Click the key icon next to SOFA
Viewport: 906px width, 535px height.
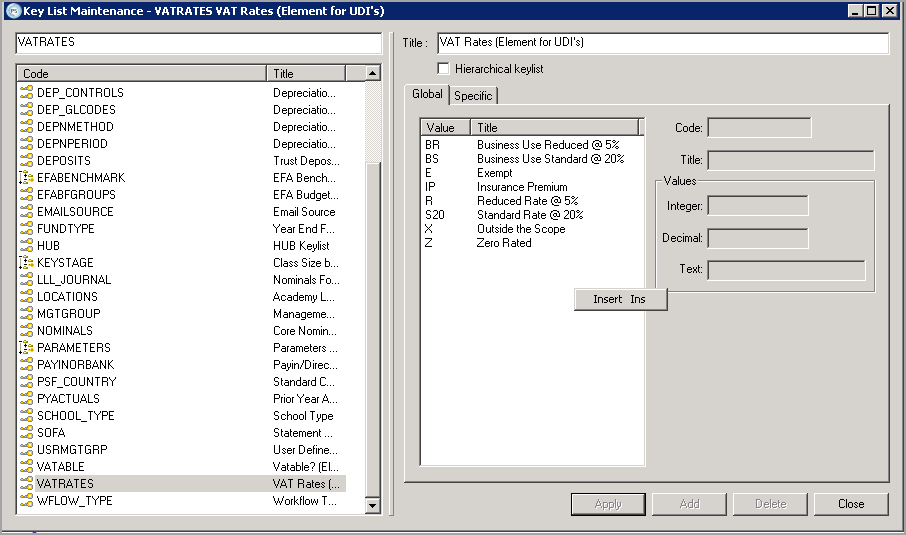pyautogui.click(x=26, y=433)
